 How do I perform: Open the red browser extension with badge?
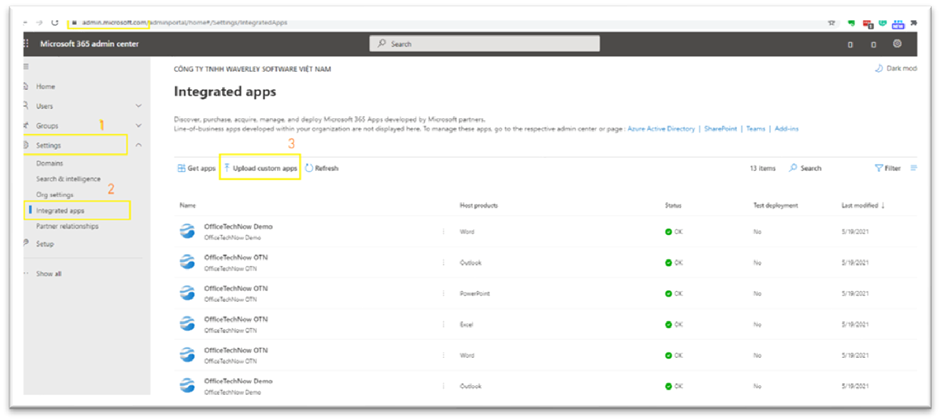(x=867, y=23)
